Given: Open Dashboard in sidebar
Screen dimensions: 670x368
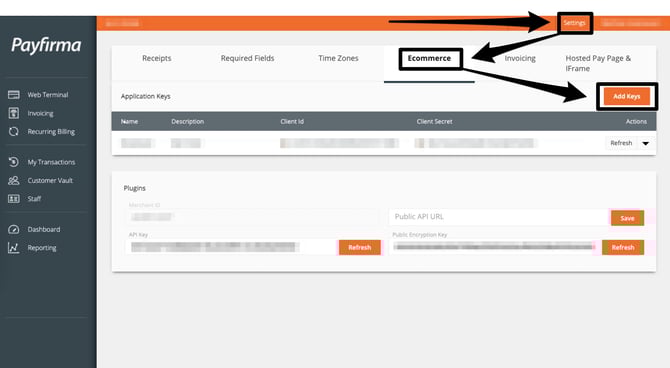Looking at the screenshot, I should coord(44,230).
